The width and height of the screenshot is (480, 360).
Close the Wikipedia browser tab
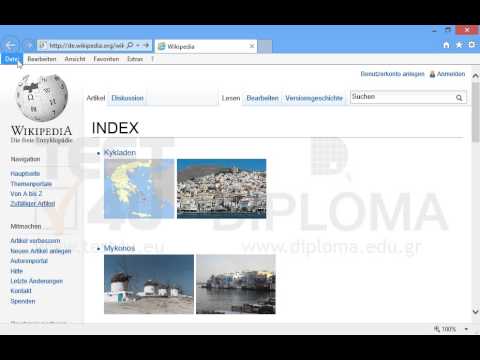click(x=252, y=46)
